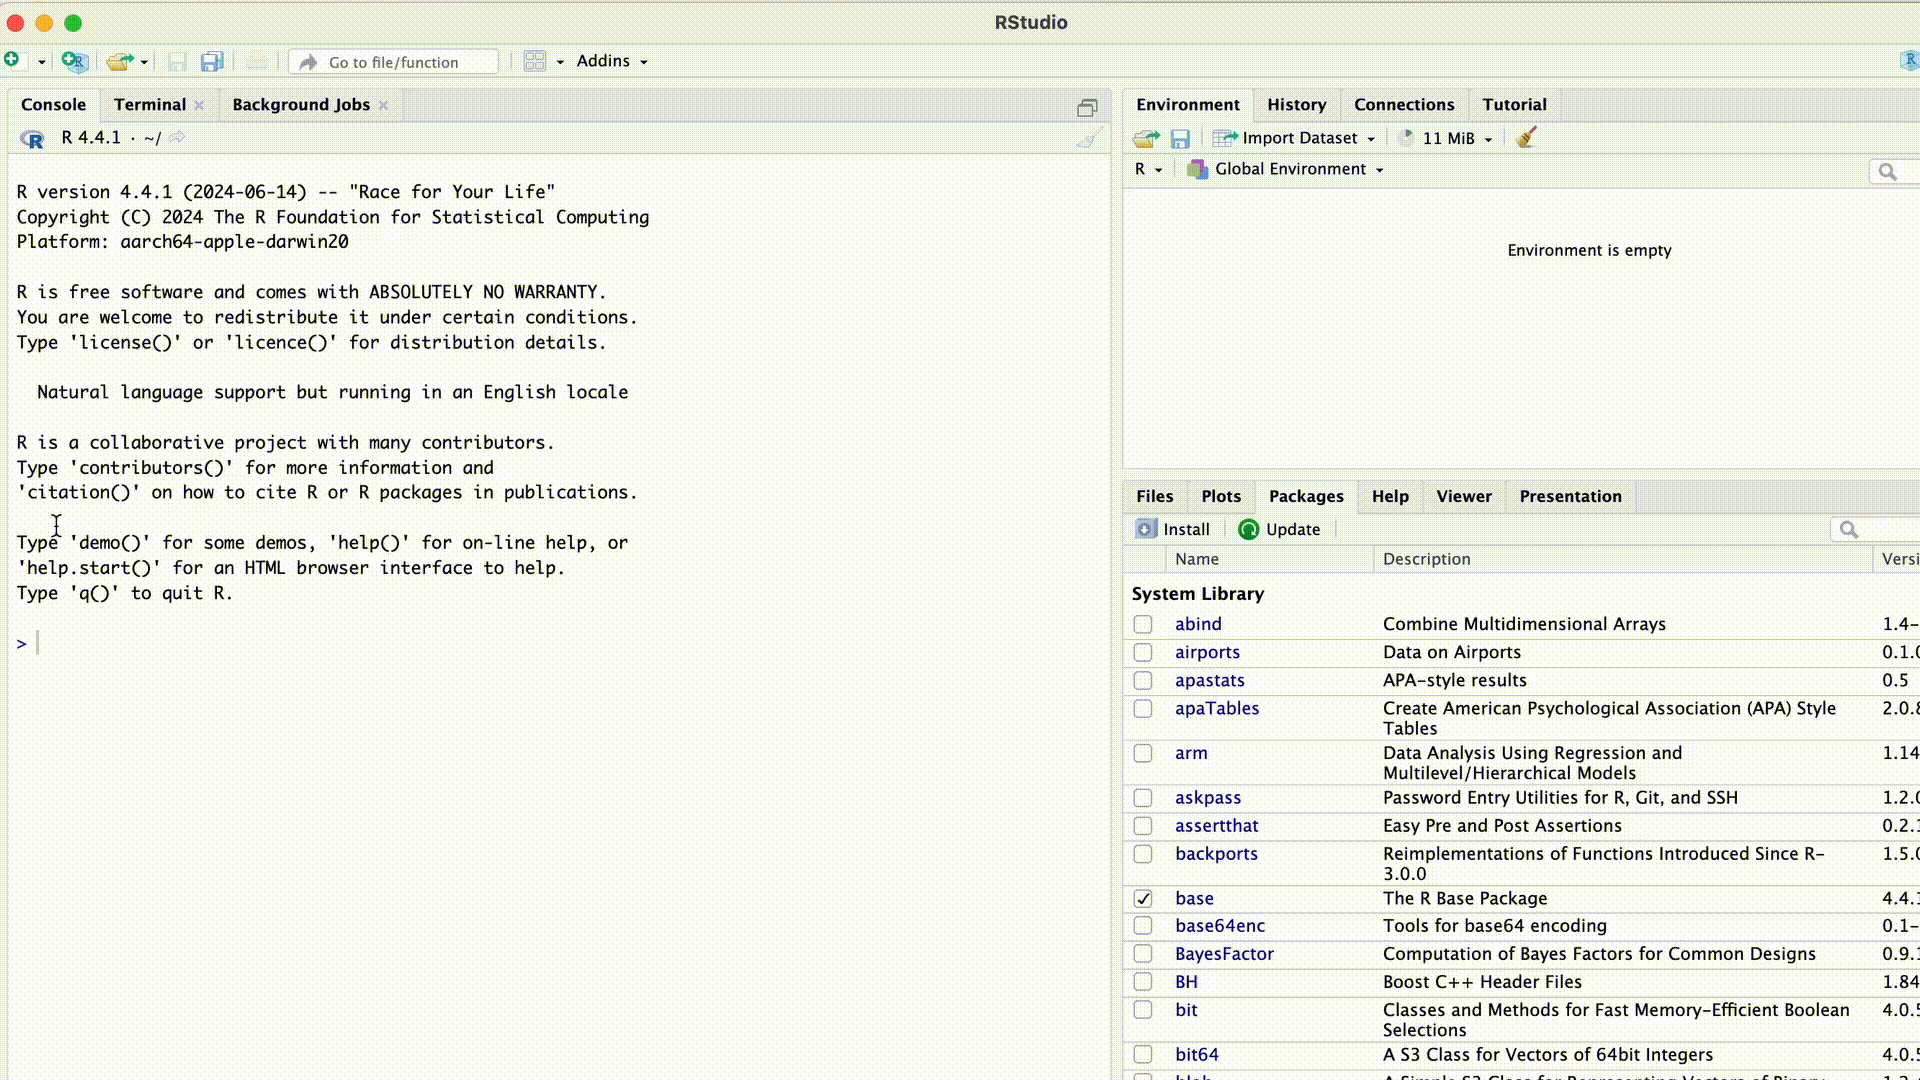Click the save workspace floppy icon
Viewport: 1920px width, 1080px height.
tap(1180, 139)
